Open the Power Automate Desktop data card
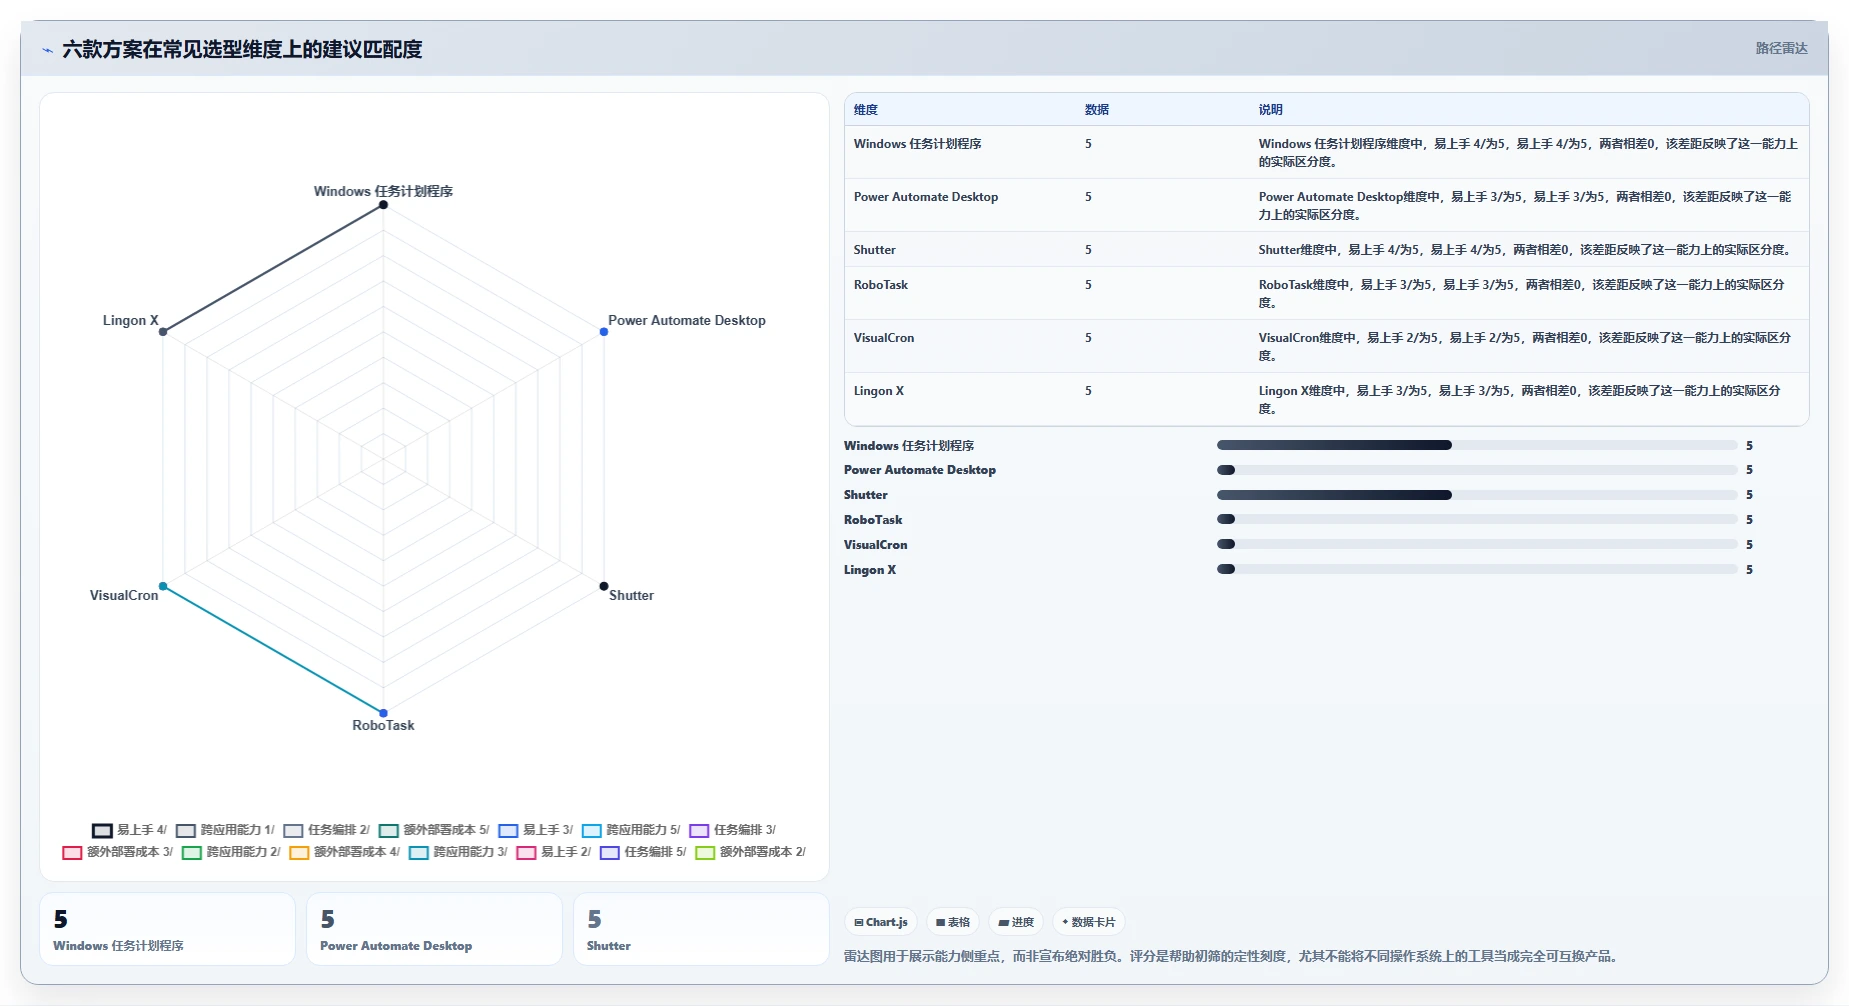Screen dimensions: 1849x1006 pos(434,929)
